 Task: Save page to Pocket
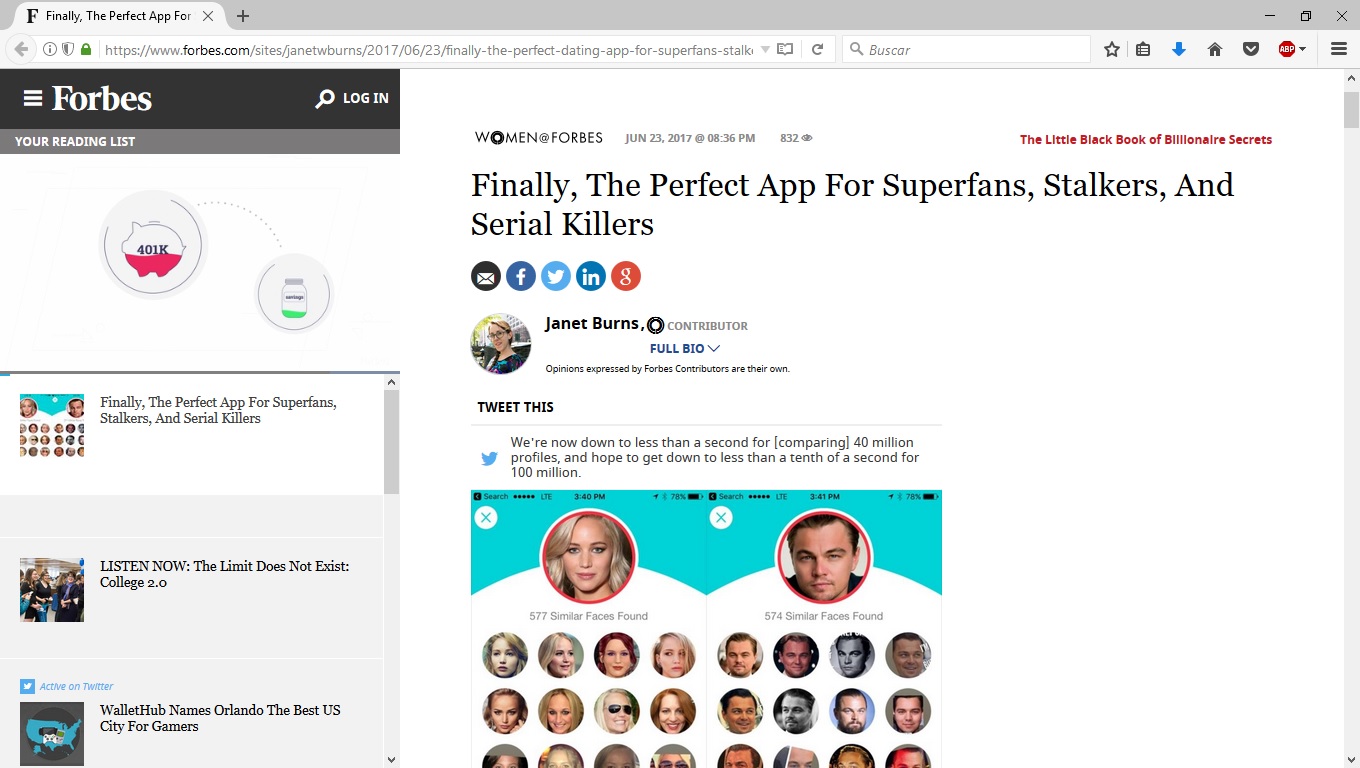tap(1251, 49)
